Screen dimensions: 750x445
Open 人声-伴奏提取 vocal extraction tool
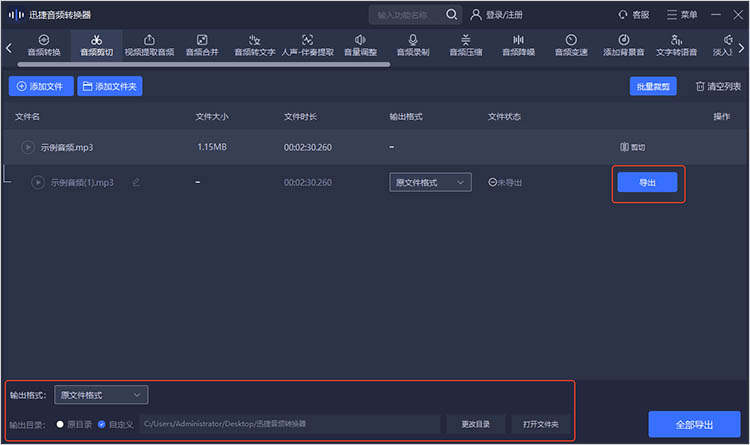(x=308, y=45)
